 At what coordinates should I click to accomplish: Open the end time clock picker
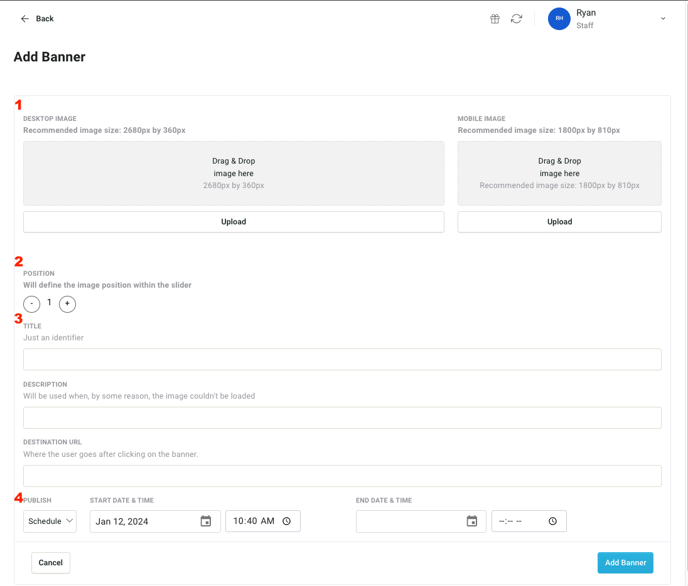point(553,521)
